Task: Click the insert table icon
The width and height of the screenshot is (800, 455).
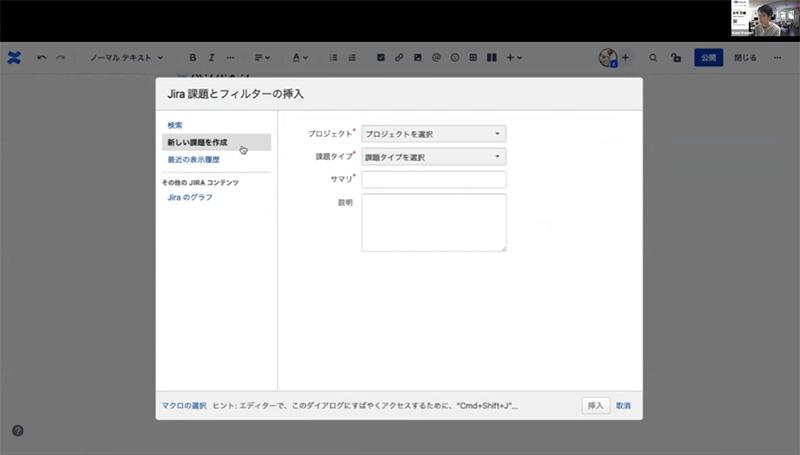Action: [473, 58]
